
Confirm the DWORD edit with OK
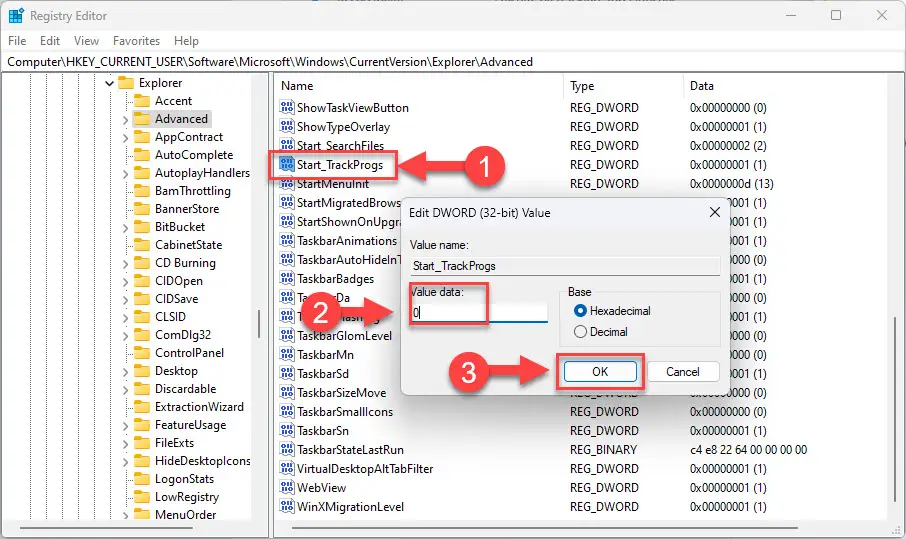pos(600,371)
